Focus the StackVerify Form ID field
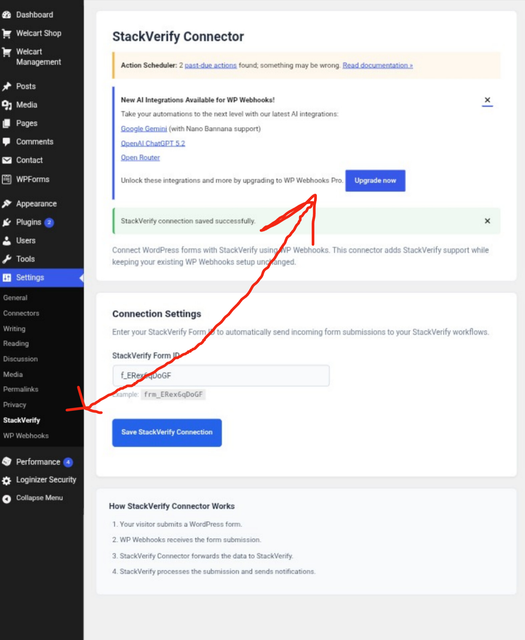The width and height of the screenshot is (525, 640). (221, 376)
